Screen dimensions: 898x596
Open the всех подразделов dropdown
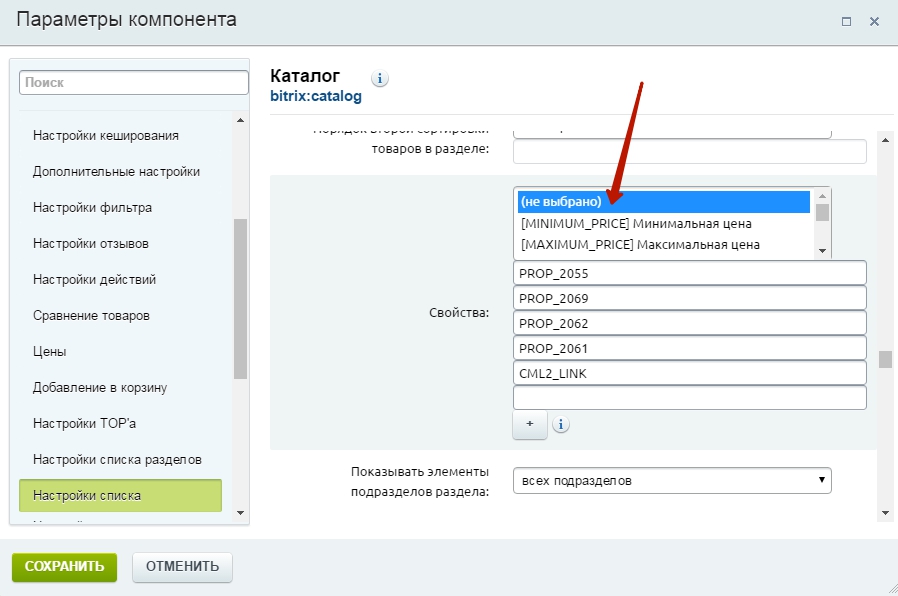672,481
